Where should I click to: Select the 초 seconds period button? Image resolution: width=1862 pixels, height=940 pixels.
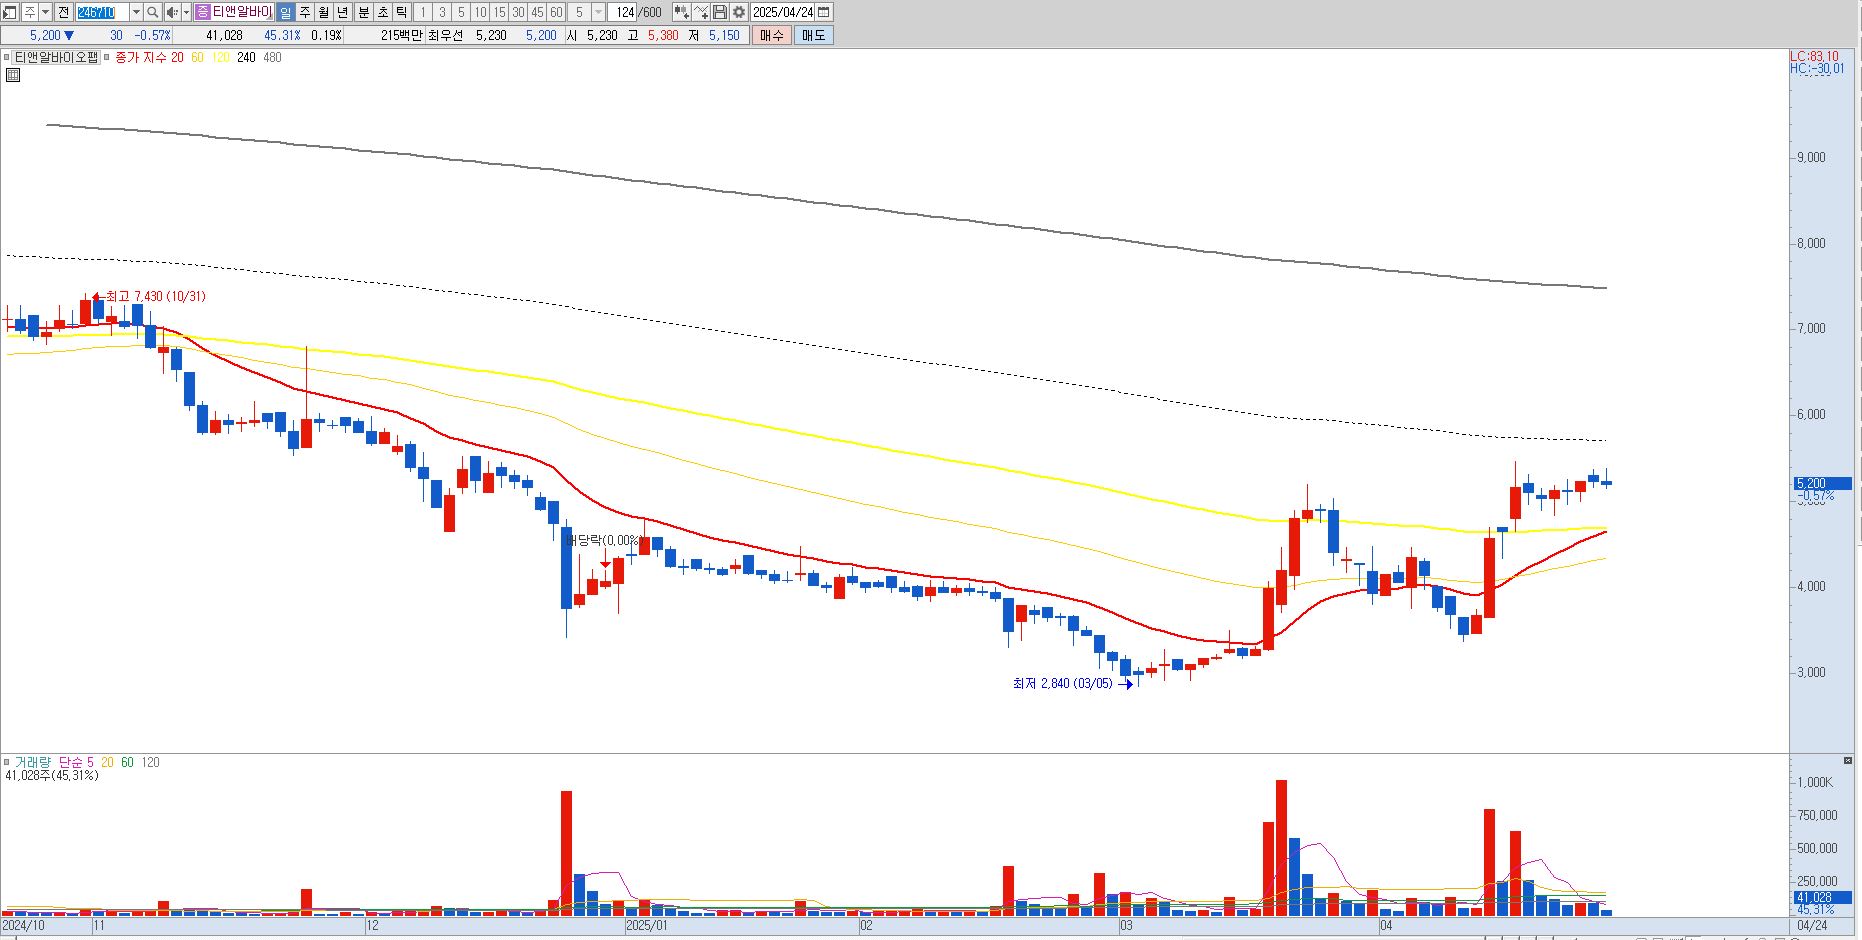[x=383, y=12]
